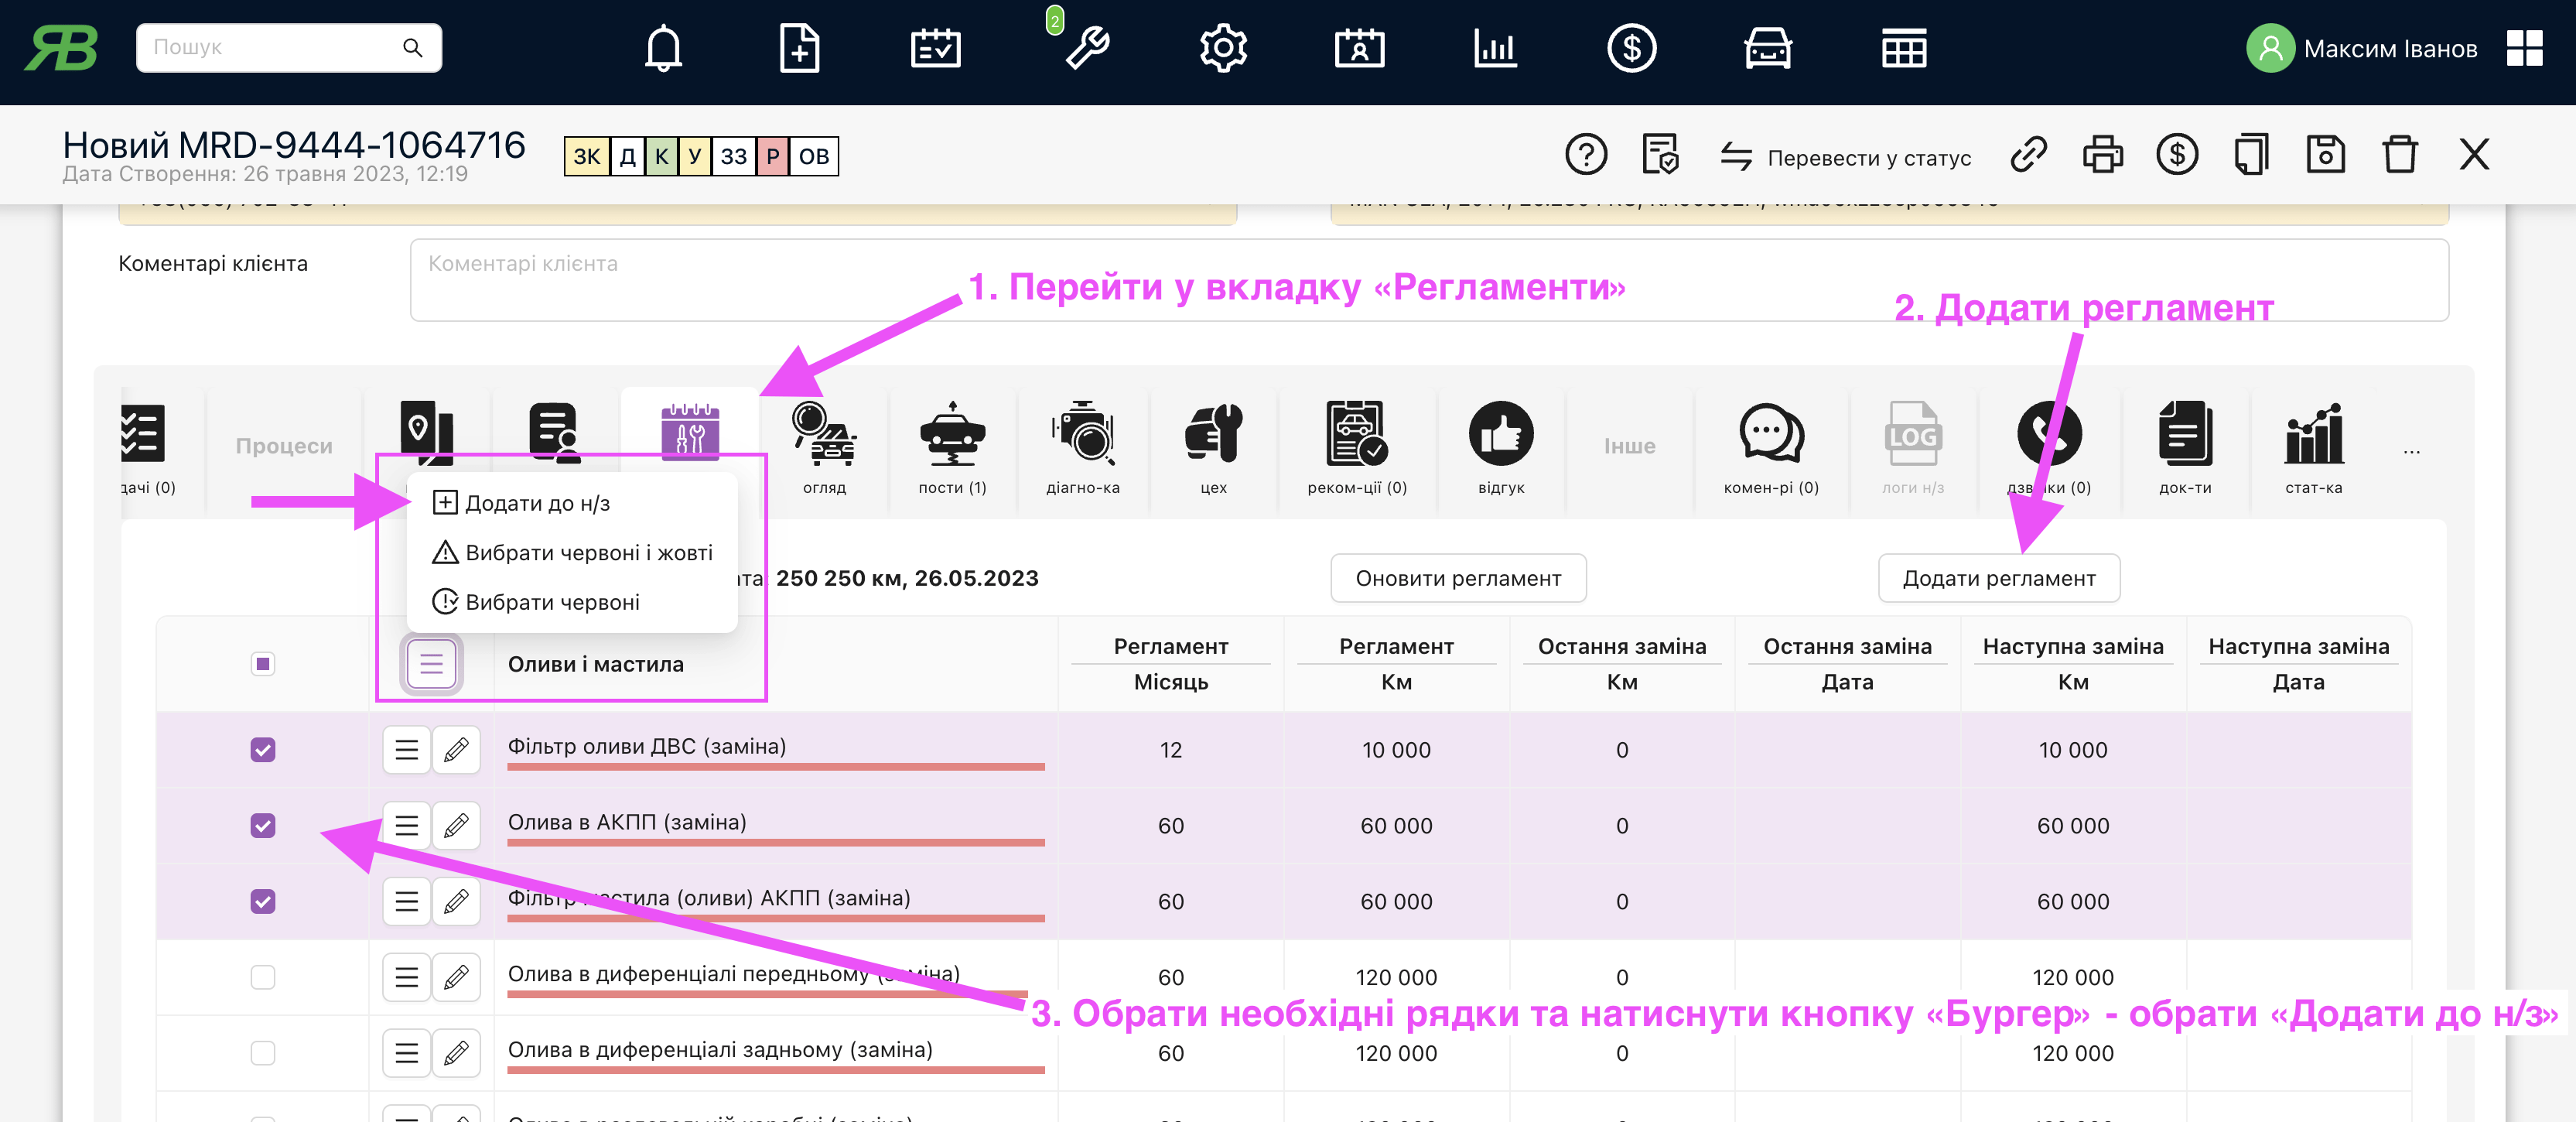Image resolution: width=2576 pixels, height=1122 pixels.
Task: Toggle the select-all header checkbox
Action: (x=263, y=664)
